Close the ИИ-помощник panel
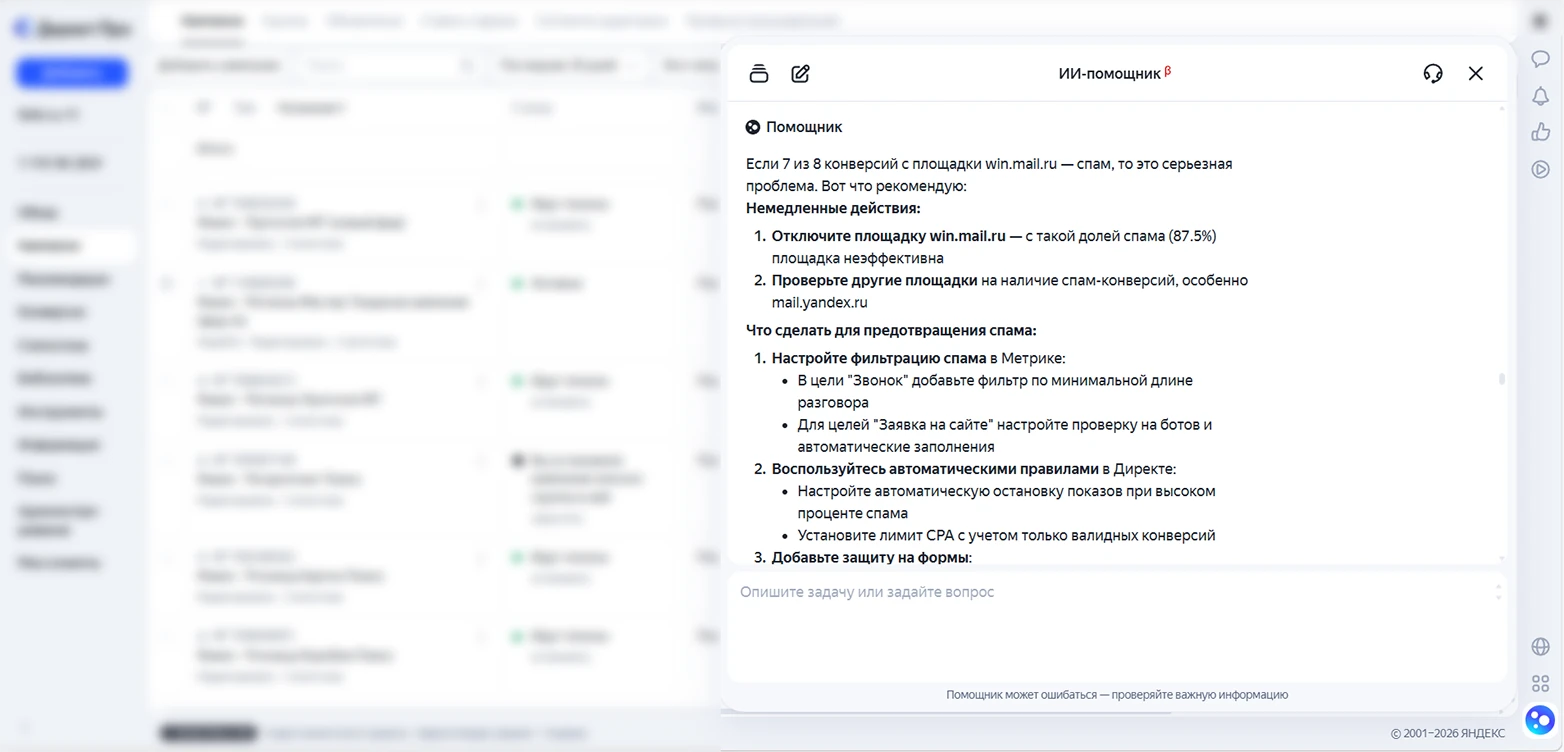 click(1476, 73)
